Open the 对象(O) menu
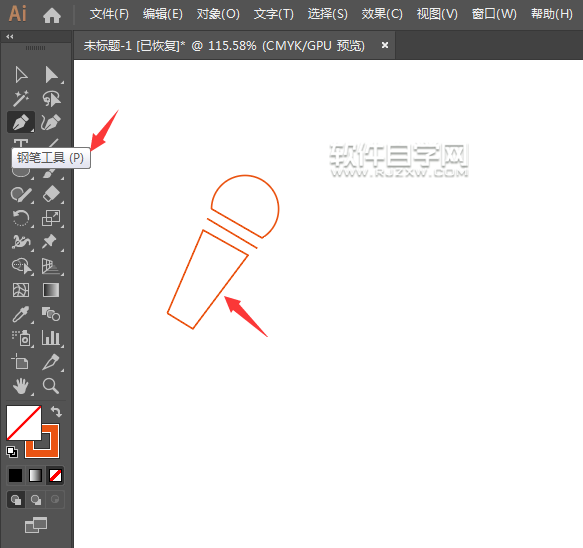The height and width of the screenshot is (548, 583). [x=218, y=14]
